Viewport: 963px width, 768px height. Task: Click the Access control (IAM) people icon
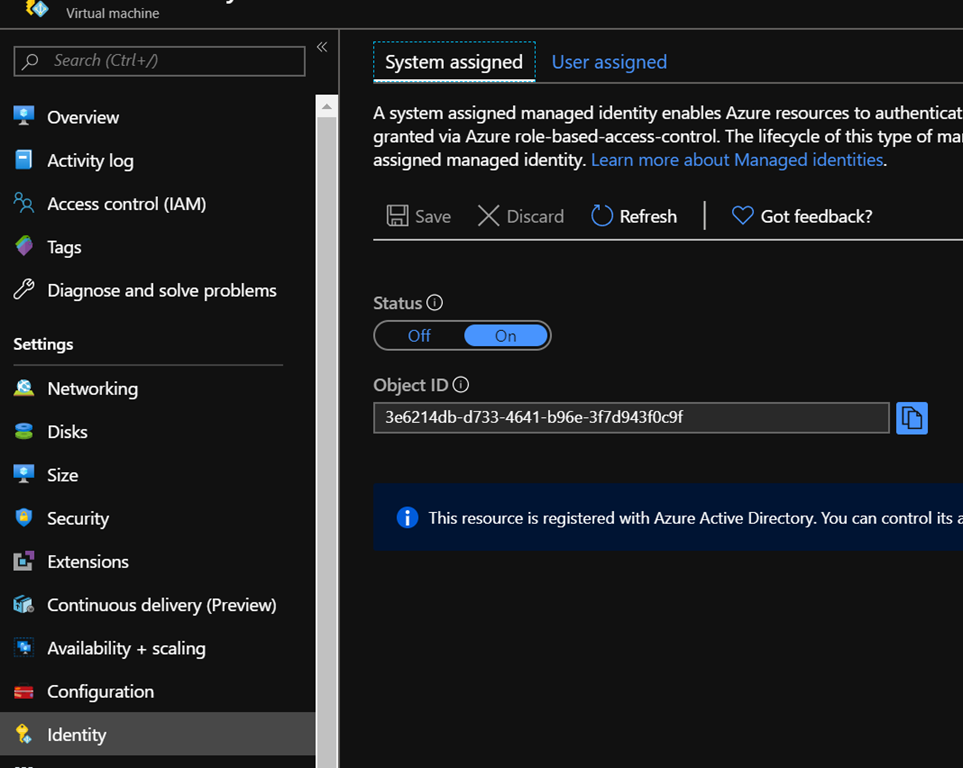coord(24,203)
